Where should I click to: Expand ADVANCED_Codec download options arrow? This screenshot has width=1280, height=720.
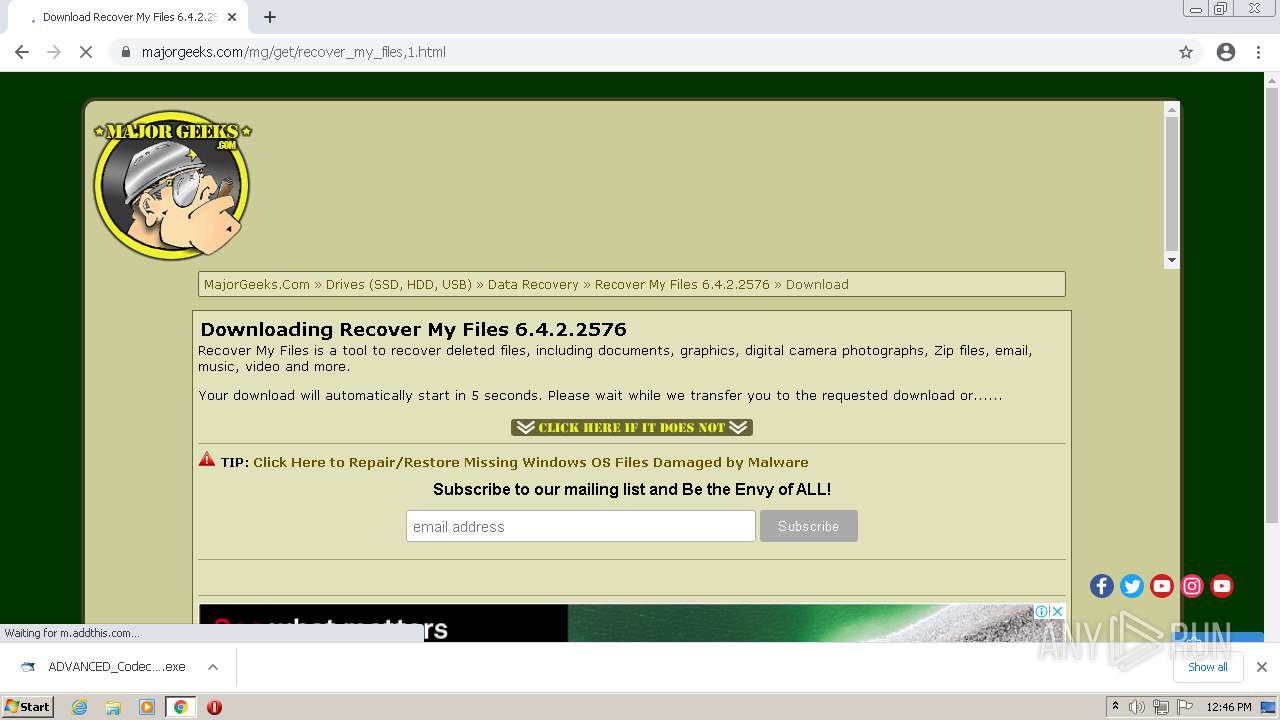click(x=213, y=667)
